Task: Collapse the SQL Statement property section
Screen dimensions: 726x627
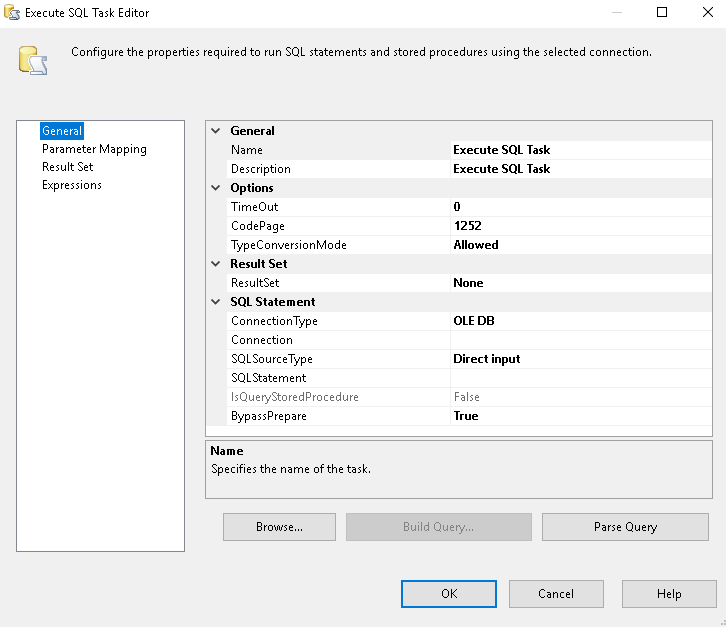Action: click(216, 302)
